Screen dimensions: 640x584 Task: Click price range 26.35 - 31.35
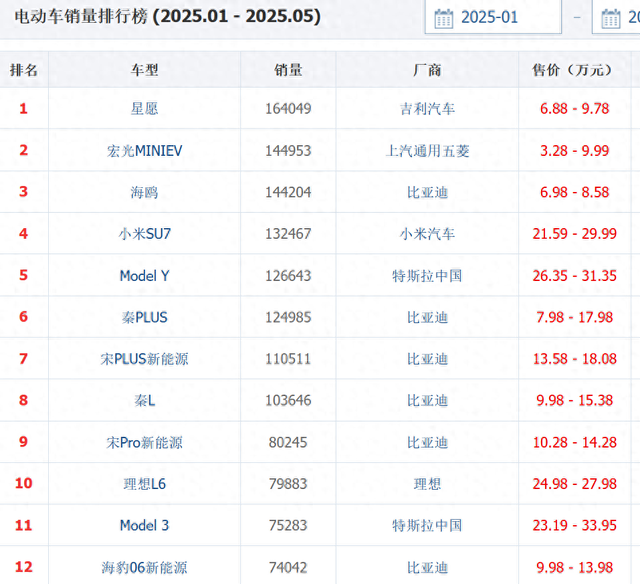click(x=575, y=276)
